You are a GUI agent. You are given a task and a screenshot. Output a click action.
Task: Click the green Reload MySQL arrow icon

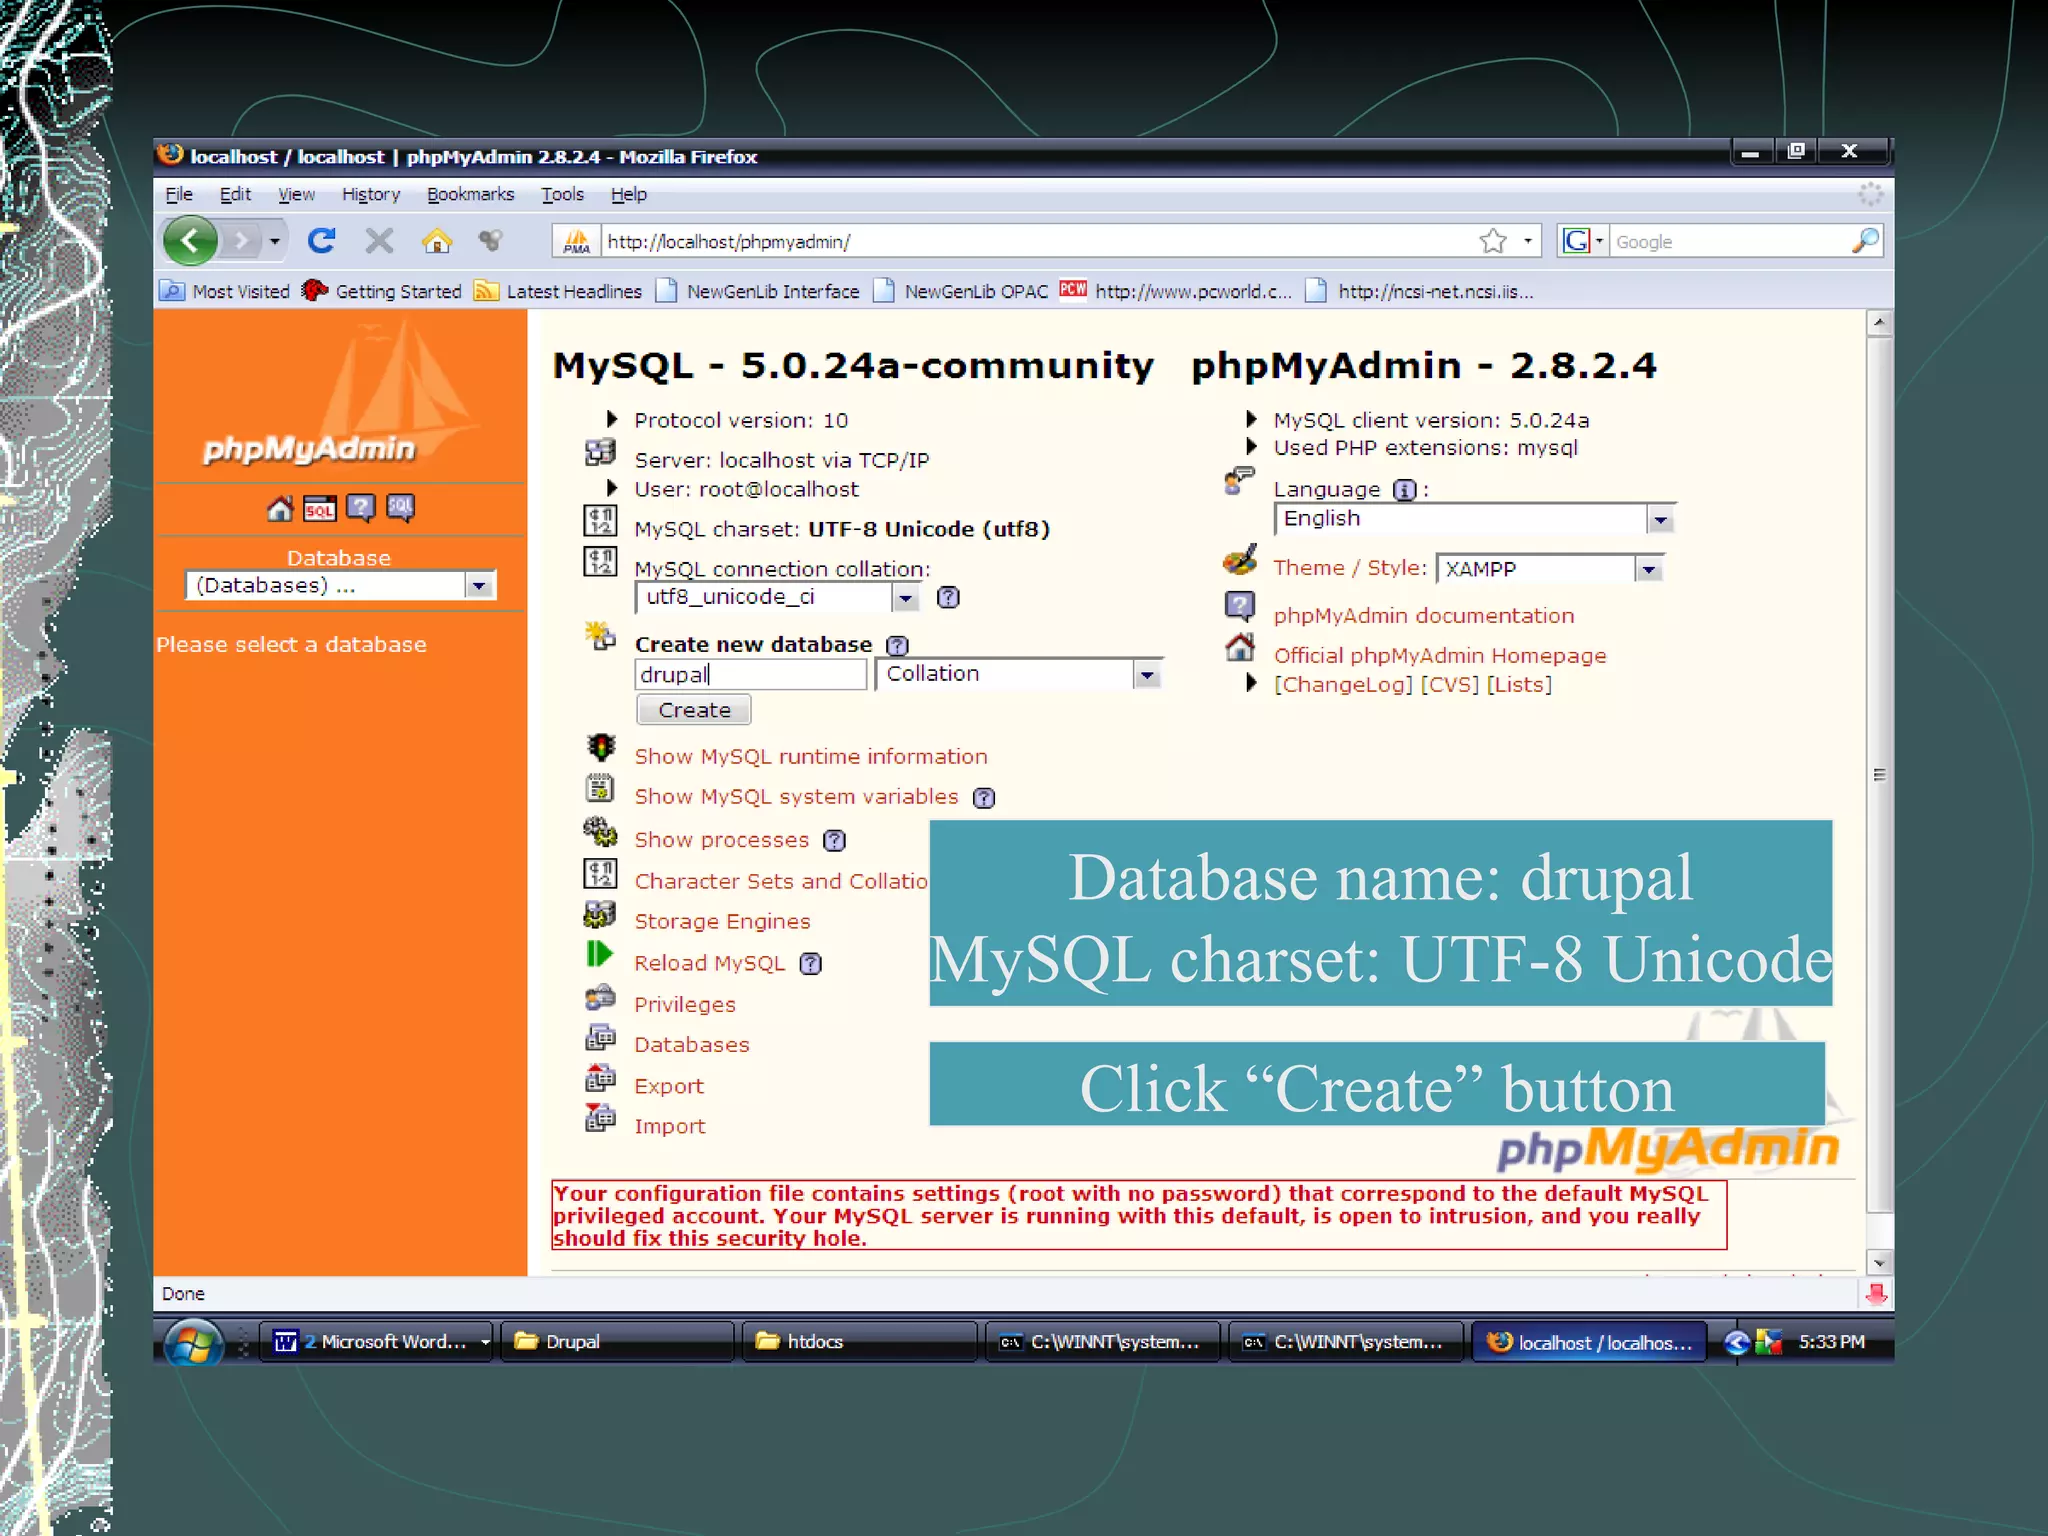click(x=599, y=955)
